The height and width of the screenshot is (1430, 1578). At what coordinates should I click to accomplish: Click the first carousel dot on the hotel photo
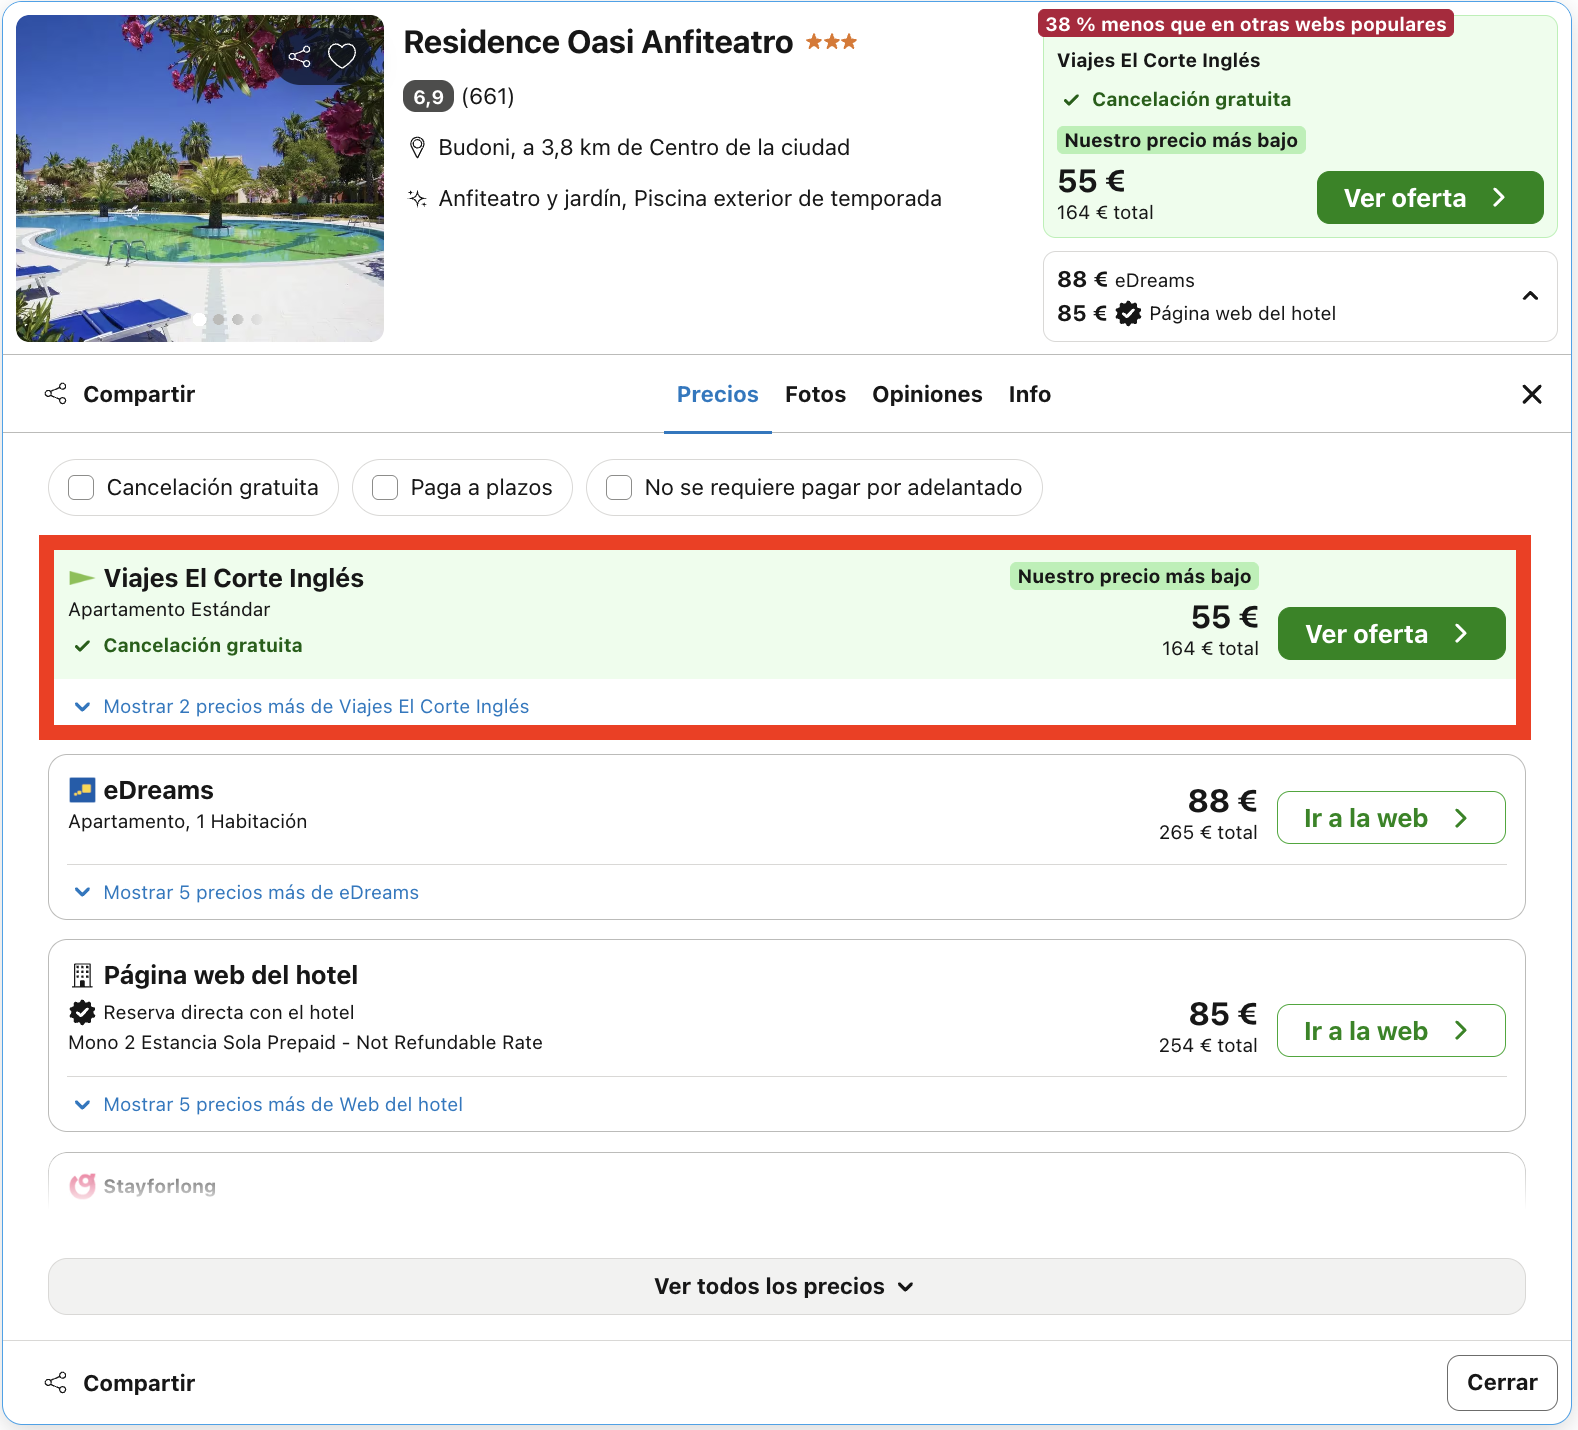199,319
